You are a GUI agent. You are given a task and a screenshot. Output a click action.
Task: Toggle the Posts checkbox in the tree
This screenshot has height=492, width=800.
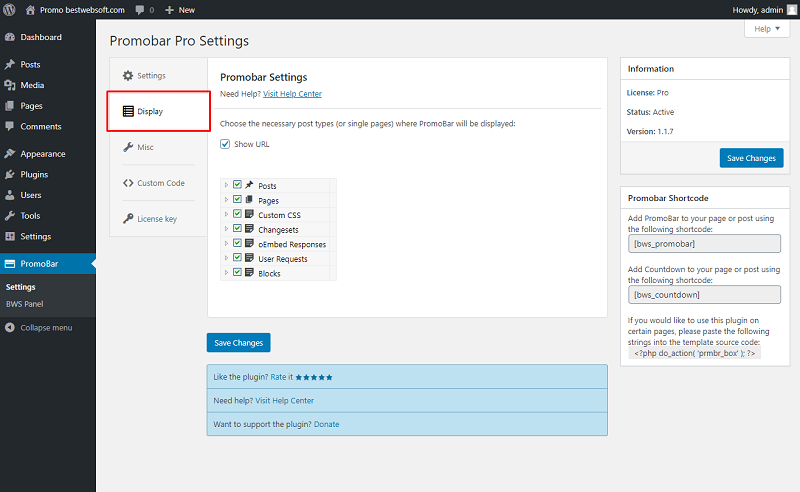237,184
